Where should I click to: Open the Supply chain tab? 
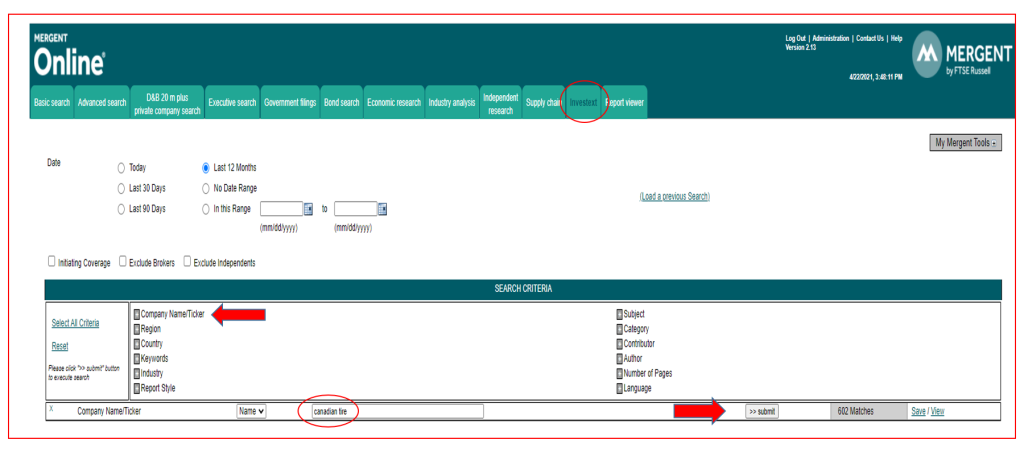point(543,103)
